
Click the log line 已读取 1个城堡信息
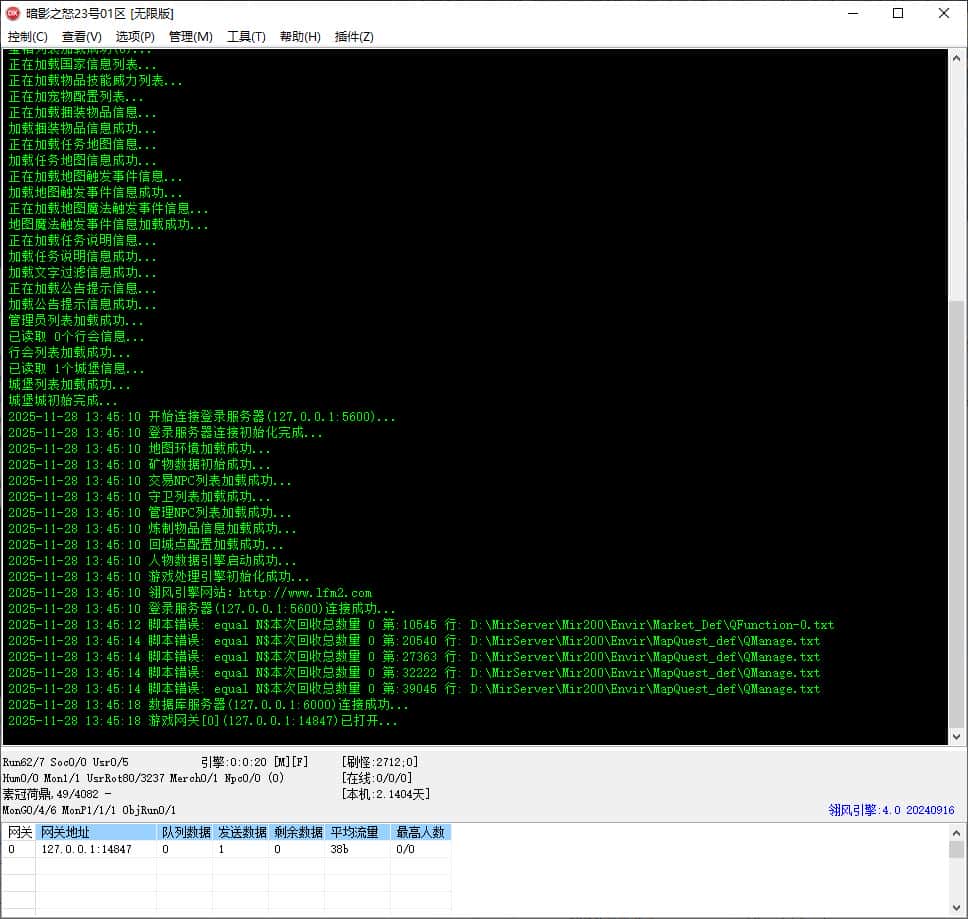click(x=76, y=368)
